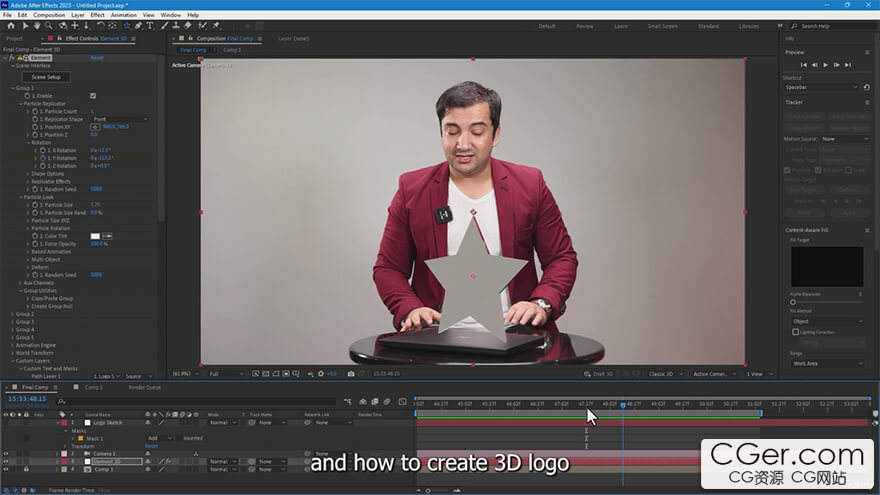Click the Take Snapshot camera icon

coord(351,374)
